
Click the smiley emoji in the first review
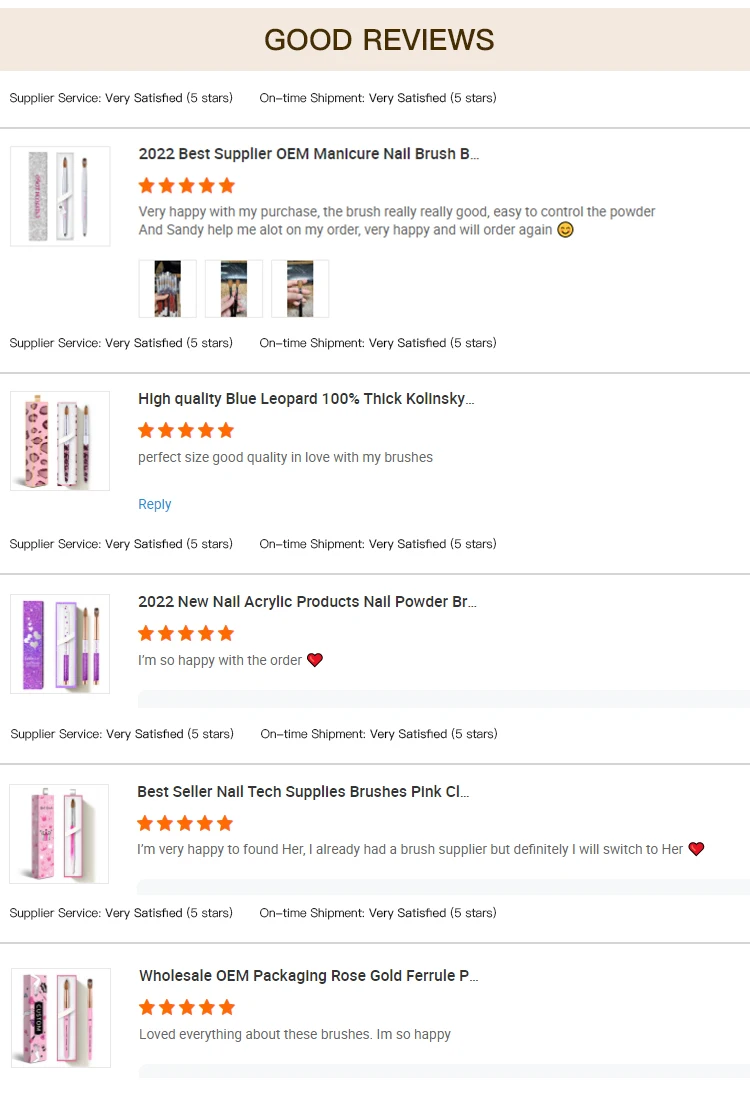[x=565, y=230]
